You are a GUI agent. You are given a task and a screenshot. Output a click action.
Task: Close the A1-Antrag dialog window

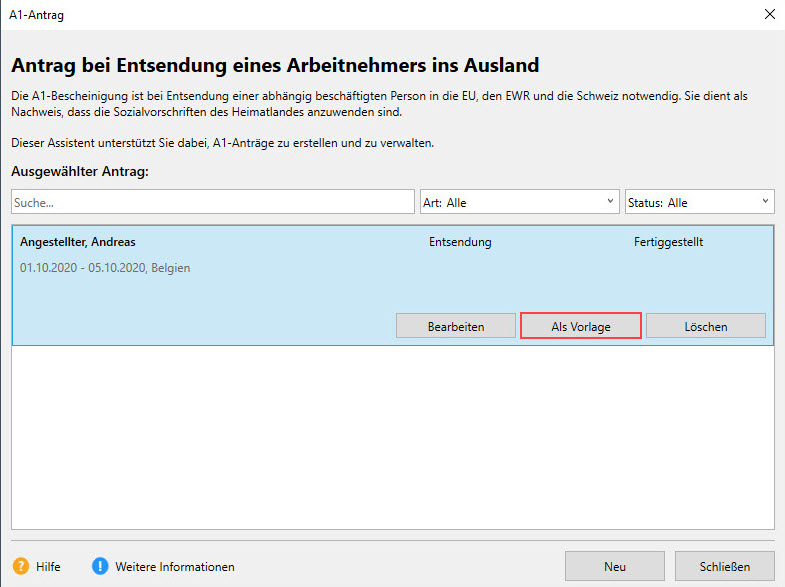pyautogui.click(x=768, y=14)
